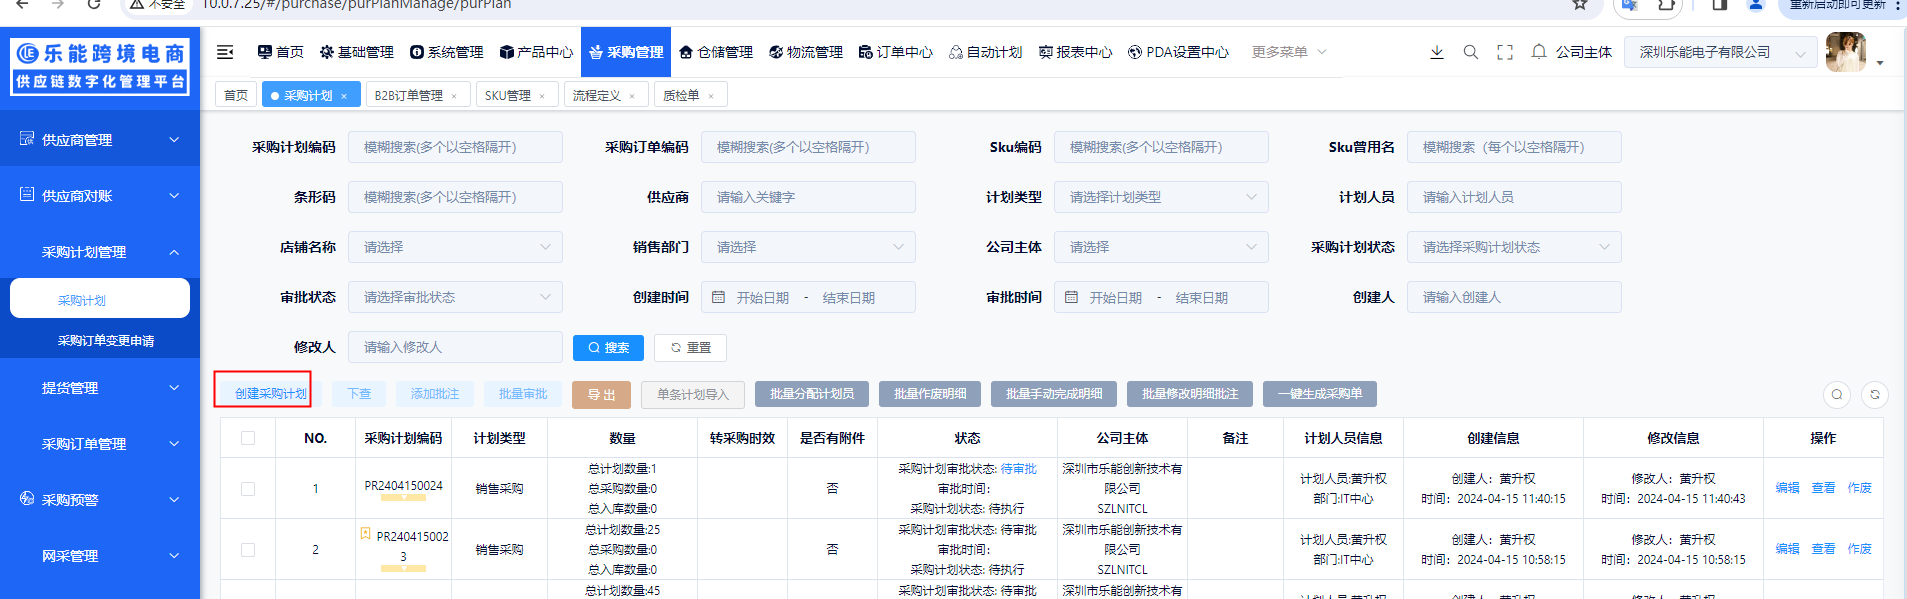Open the 物流管理 top menu
Screen dimensions: 1907x599
pyautogui.click(x=806, y=52)
